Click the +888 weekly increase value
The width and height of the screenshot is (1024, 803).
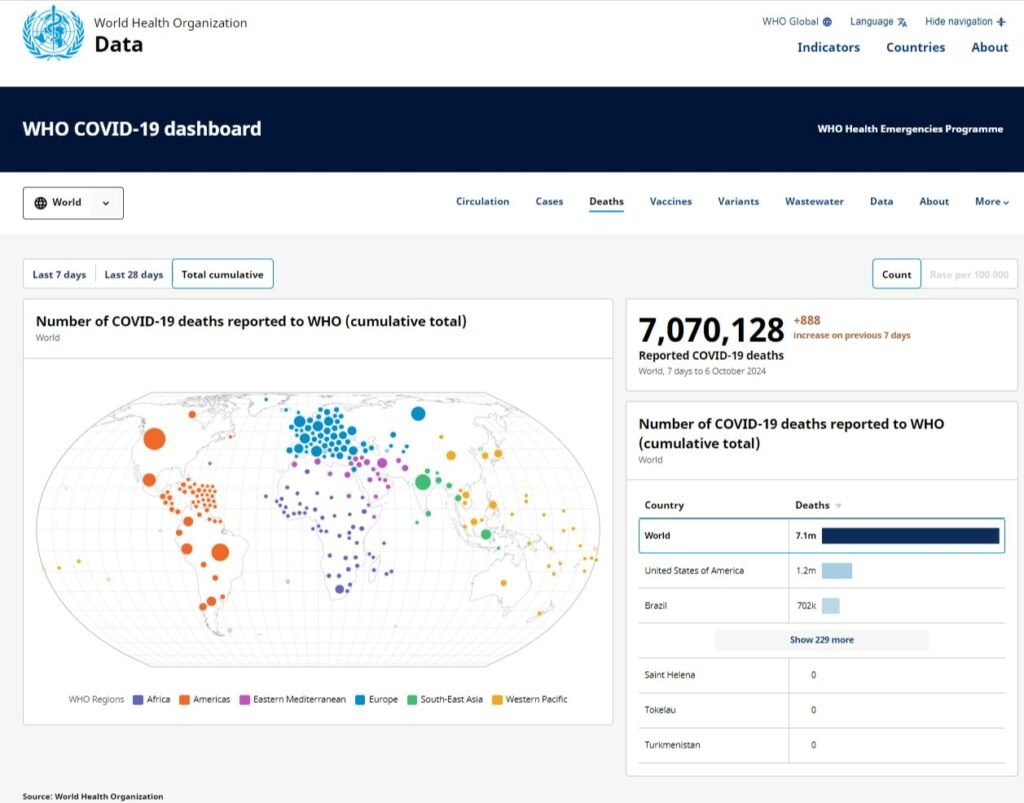tap(807, 321)
